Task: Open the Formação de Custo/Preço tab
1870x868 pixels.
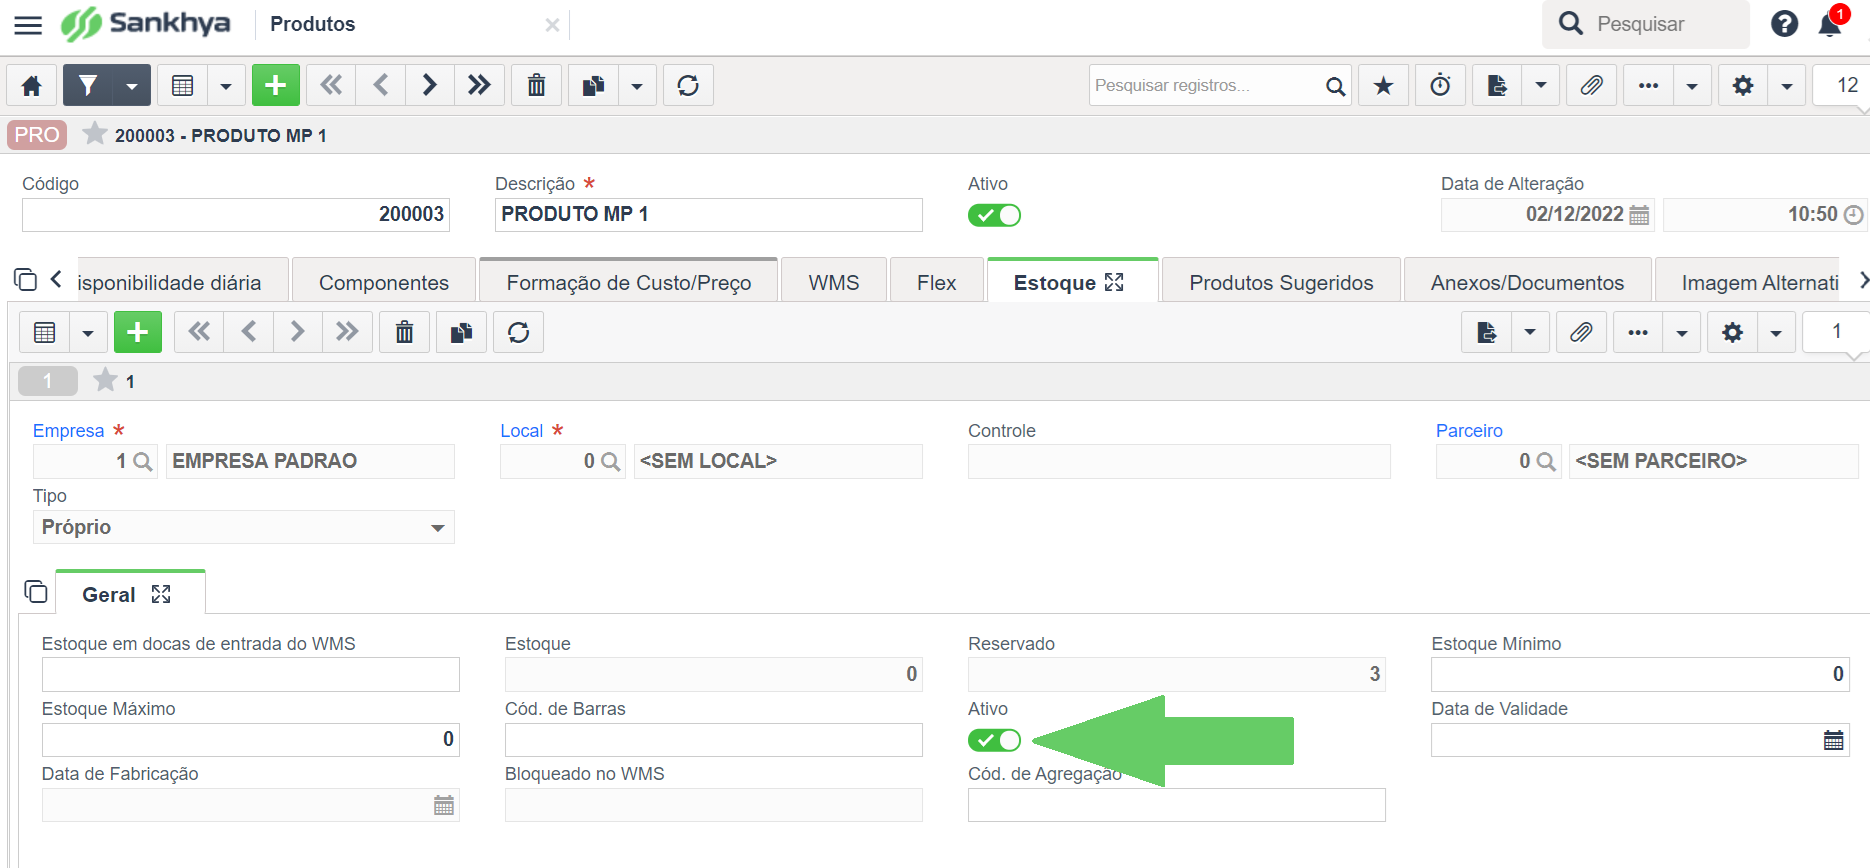Action: coord(628,283)
